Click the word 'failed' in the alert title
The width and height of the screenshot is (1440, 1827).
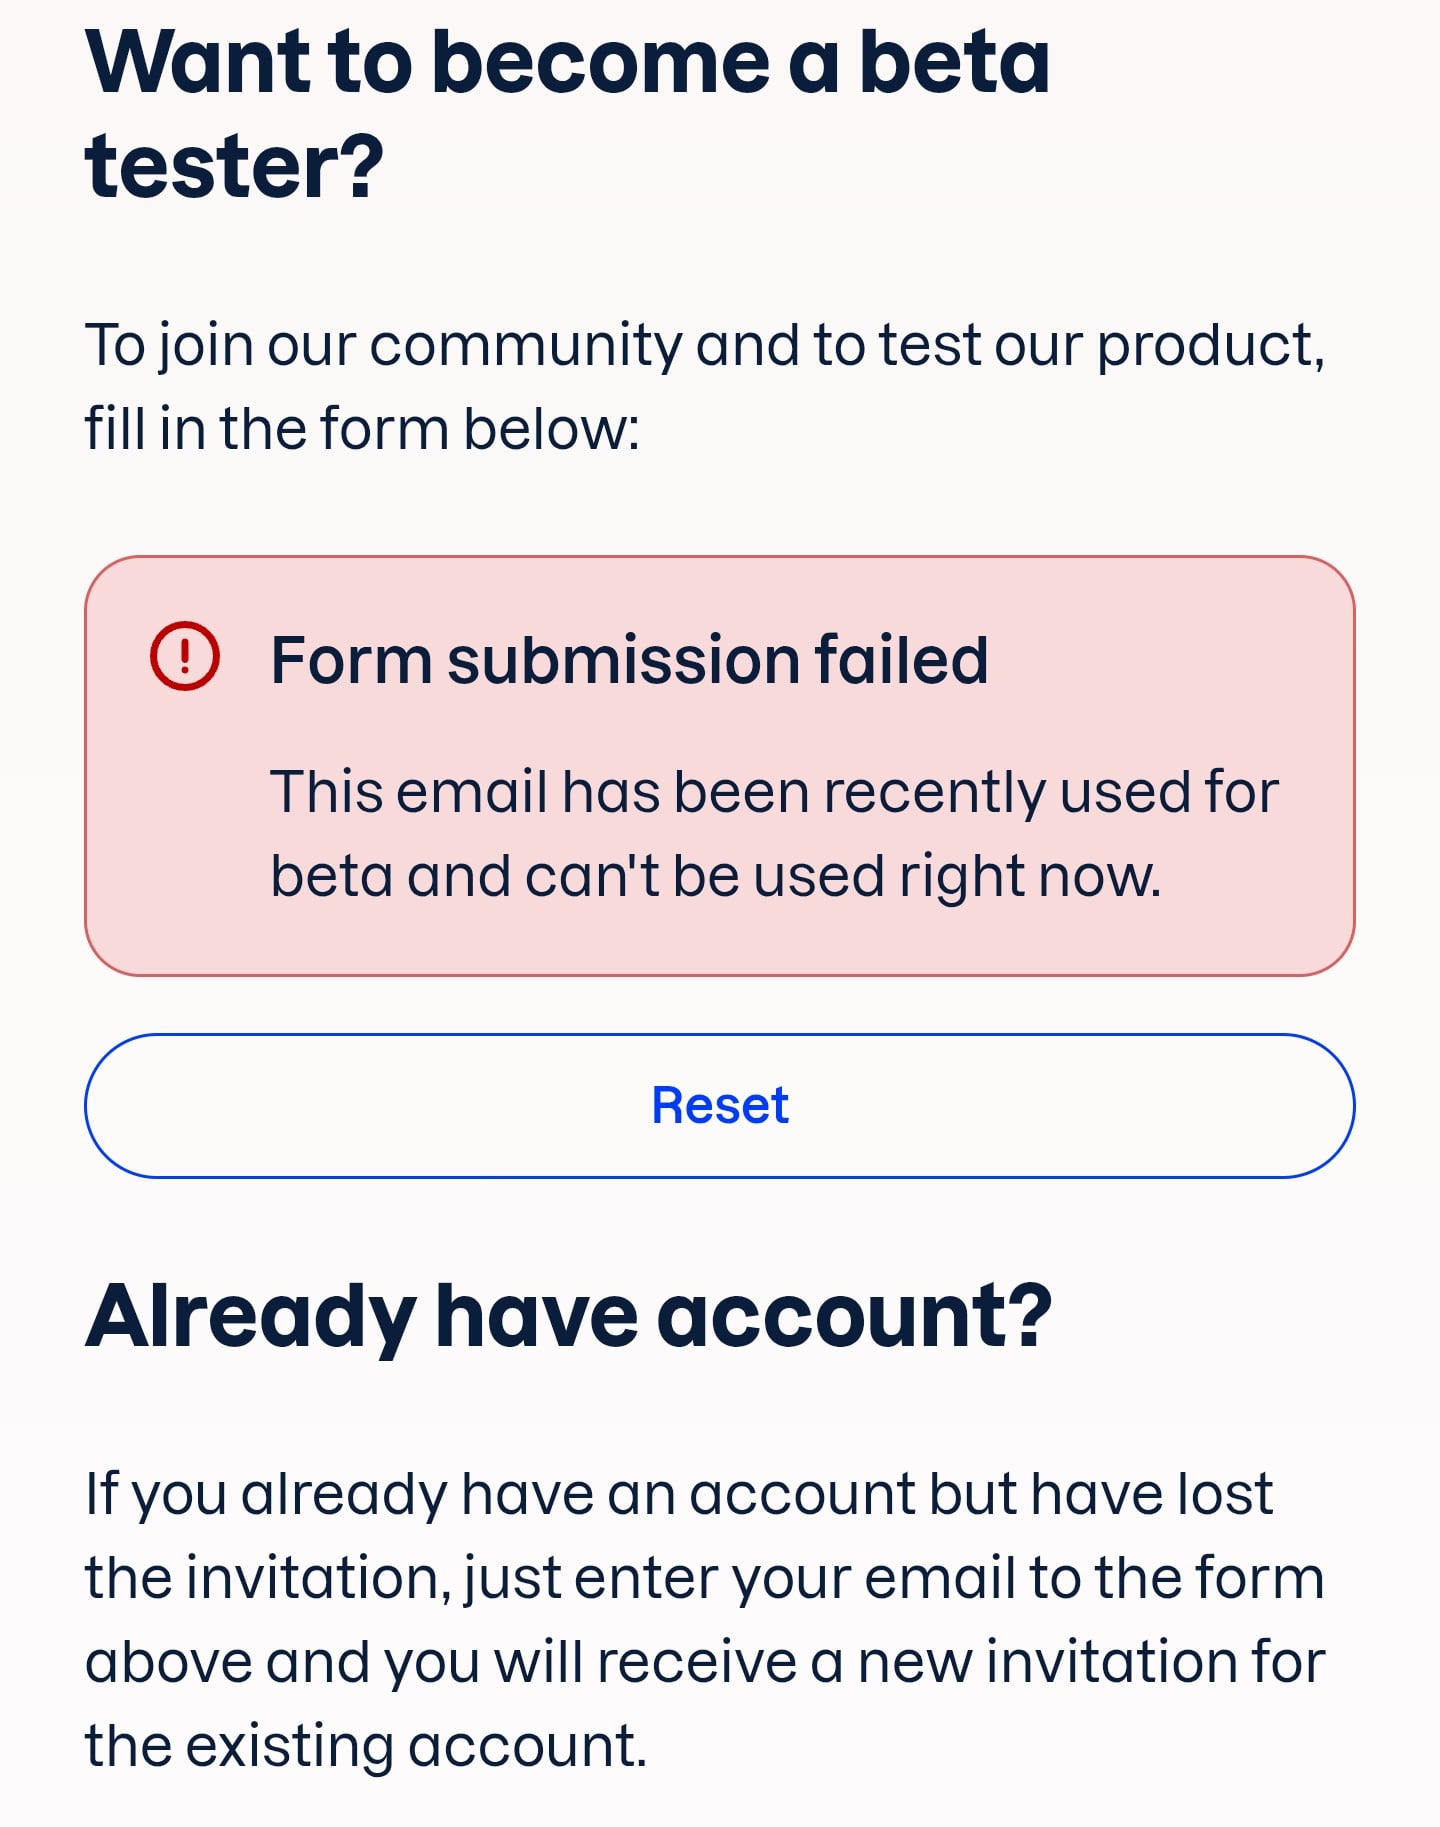[x=901, y=660]
